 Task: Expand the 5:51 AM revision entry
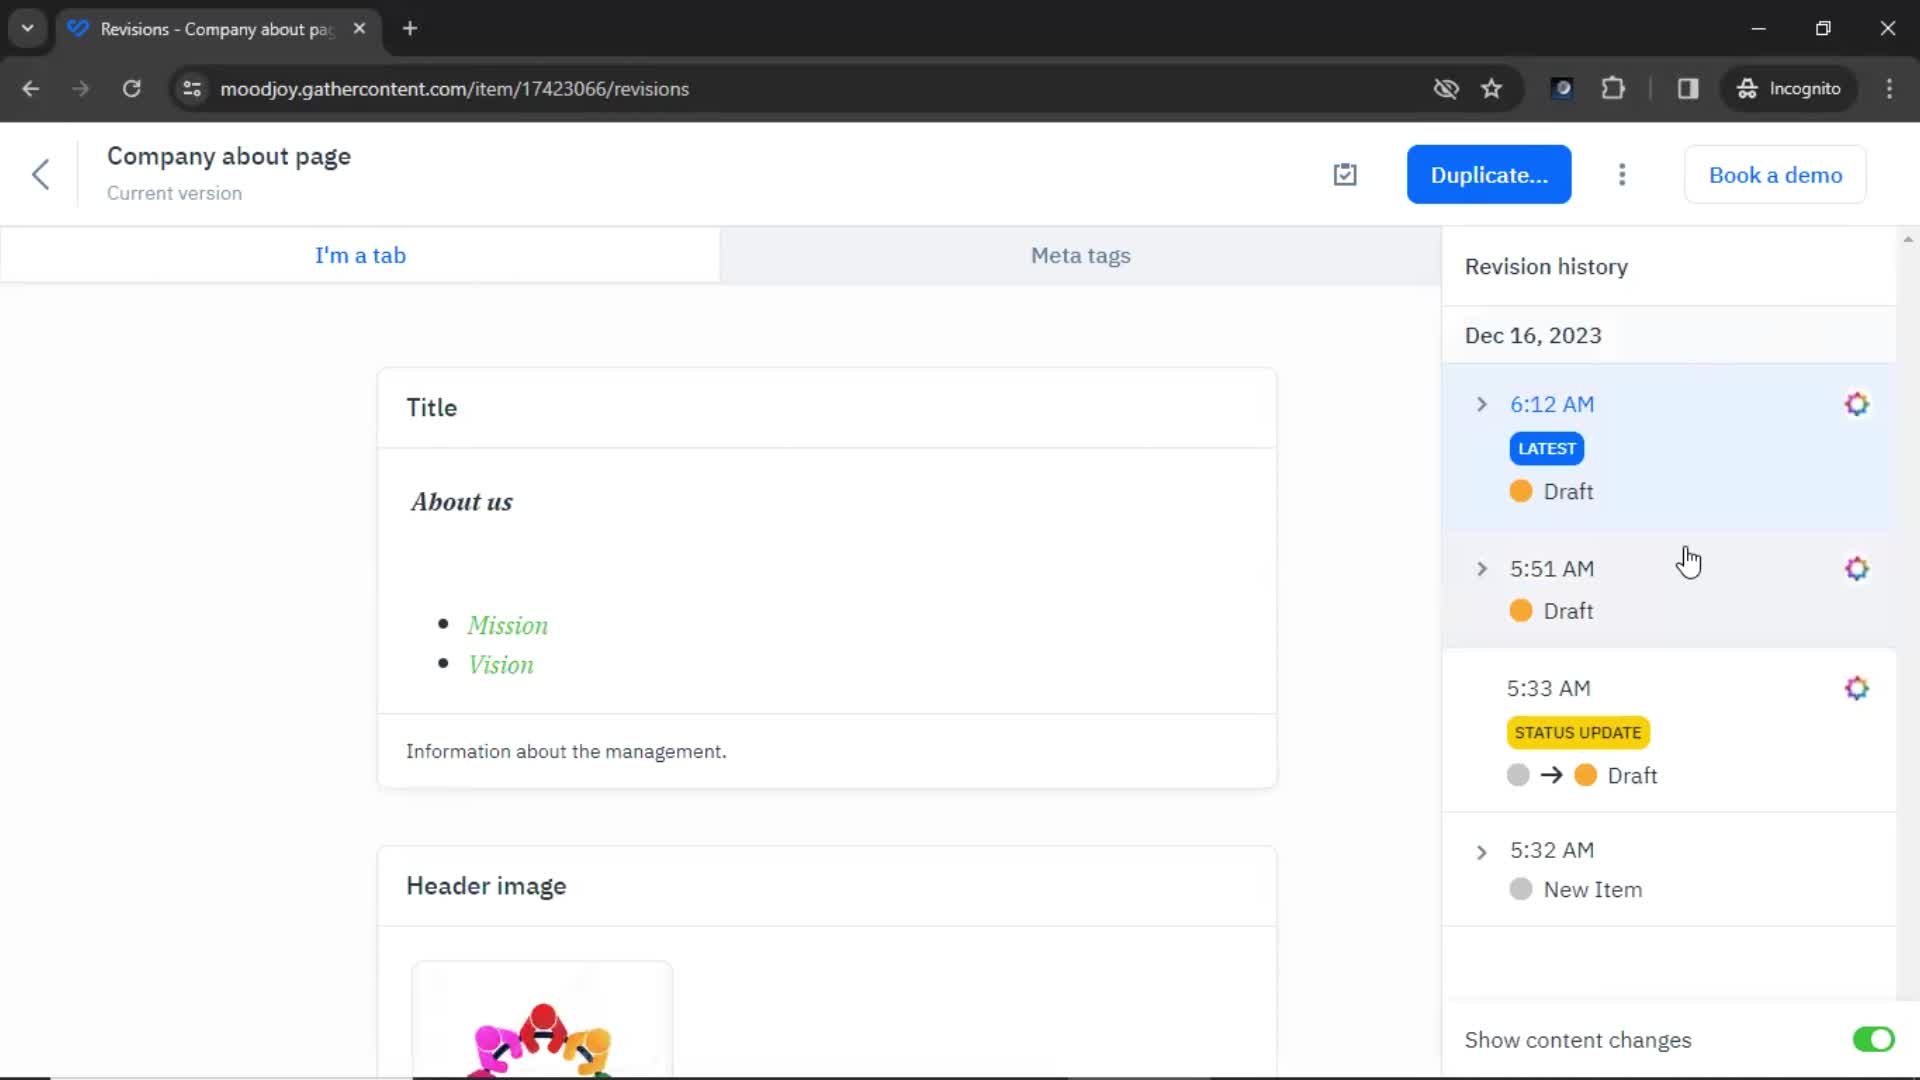coord(1480,567)
